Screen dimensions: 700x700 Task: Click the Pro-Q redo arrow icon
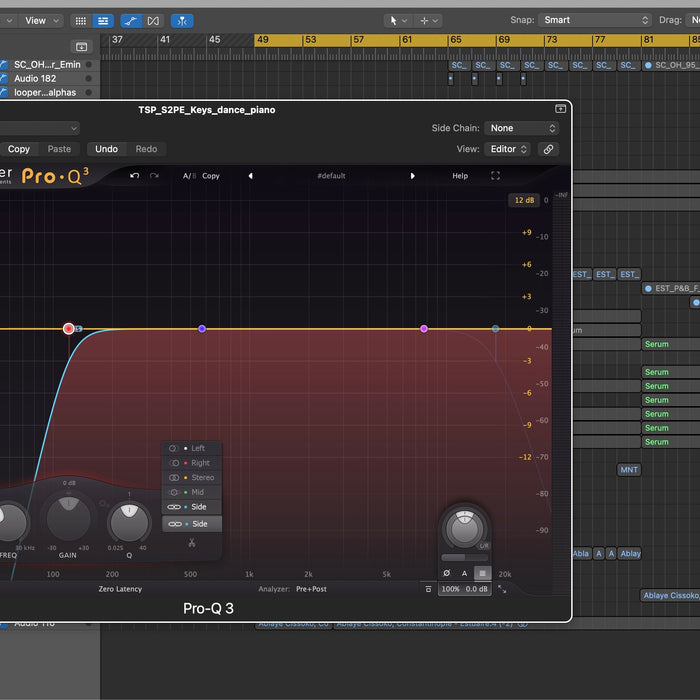coord(154,176)
